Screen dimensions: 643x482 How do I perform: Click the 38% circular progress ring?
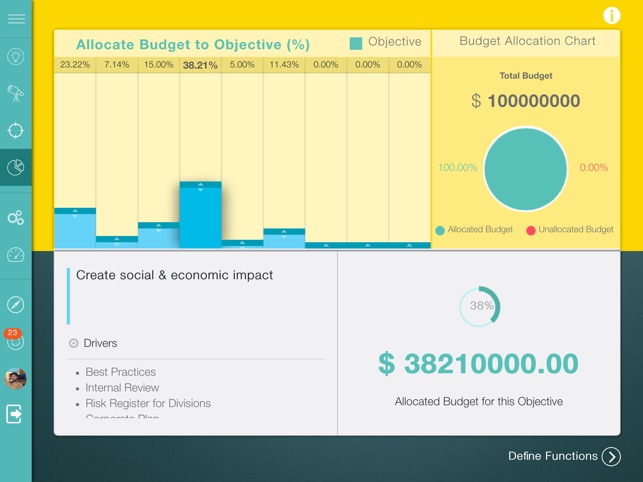click(x=479, y=306)
